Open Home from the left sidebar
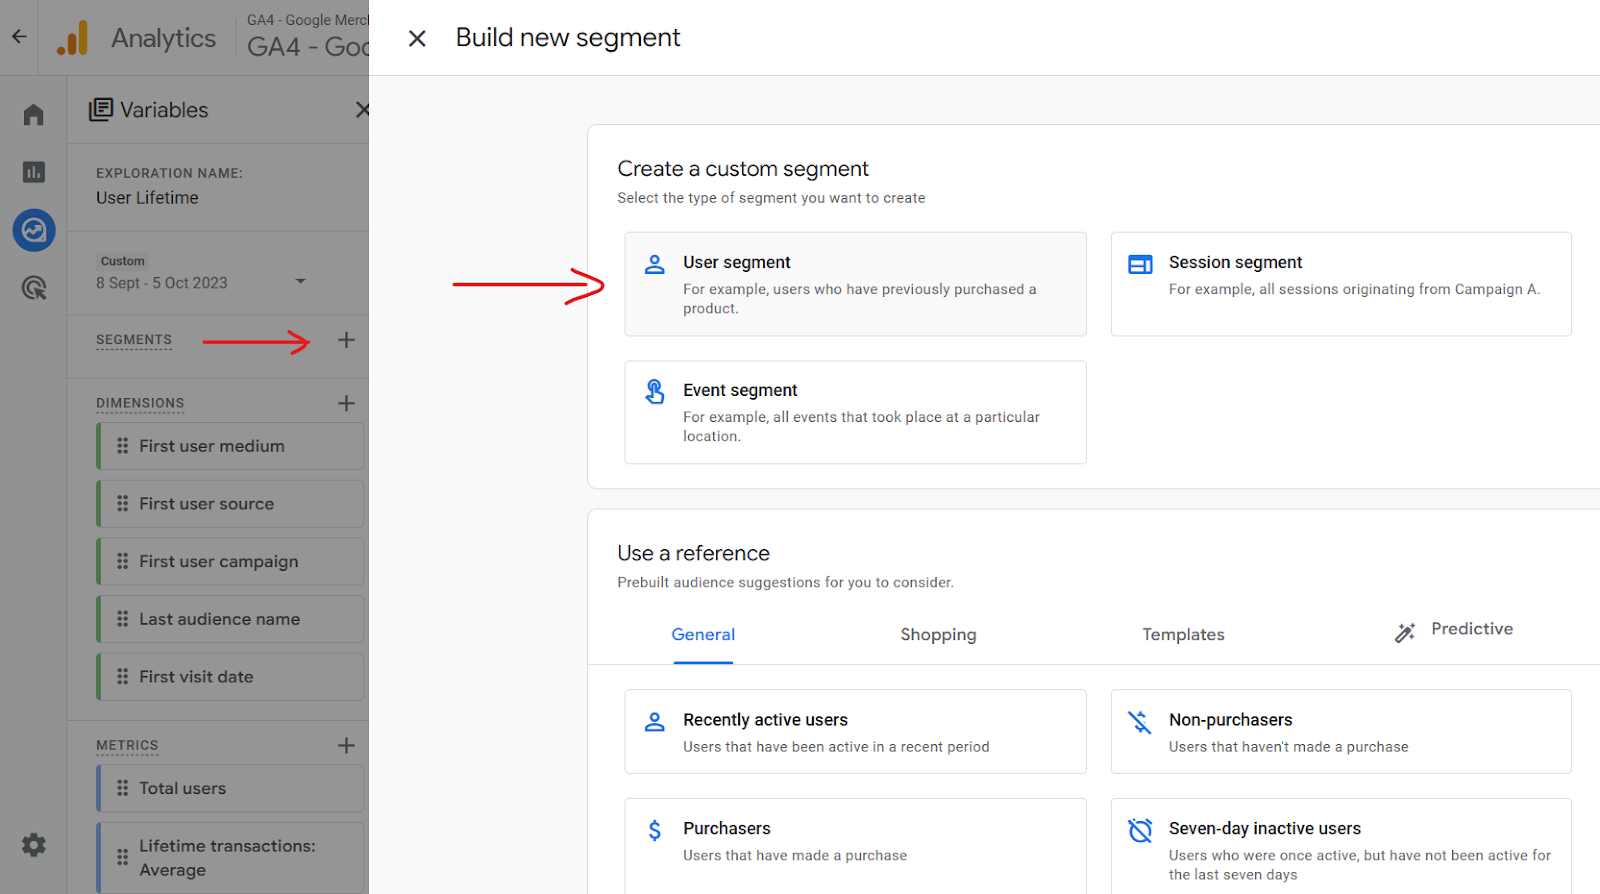The height and width of the screenshot is (894, 1600). click(34, 115)
